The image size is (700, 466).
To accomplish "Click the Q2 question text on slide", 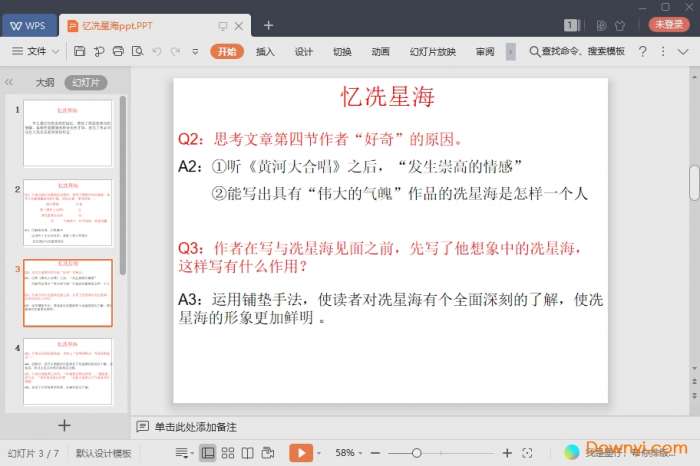I will click(x=320, y=139).
